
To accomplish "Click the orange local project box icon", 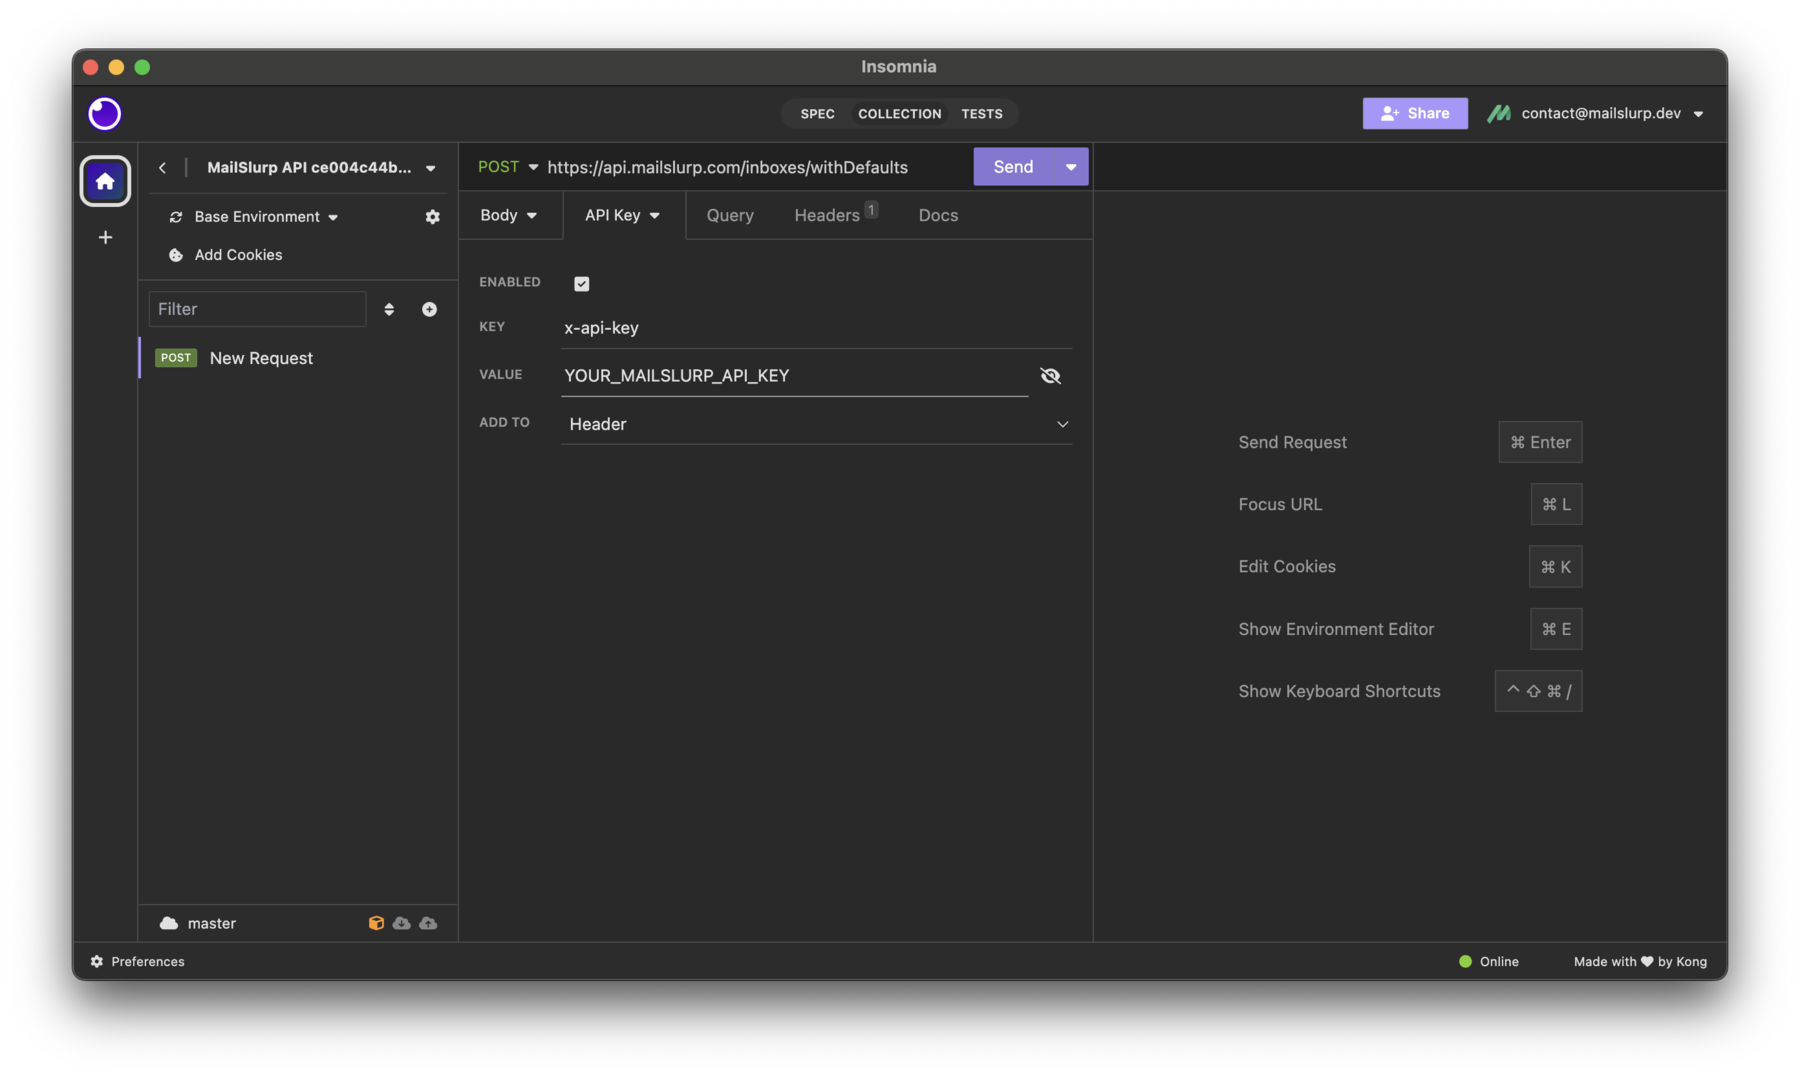I will click(x=376, y=923).
